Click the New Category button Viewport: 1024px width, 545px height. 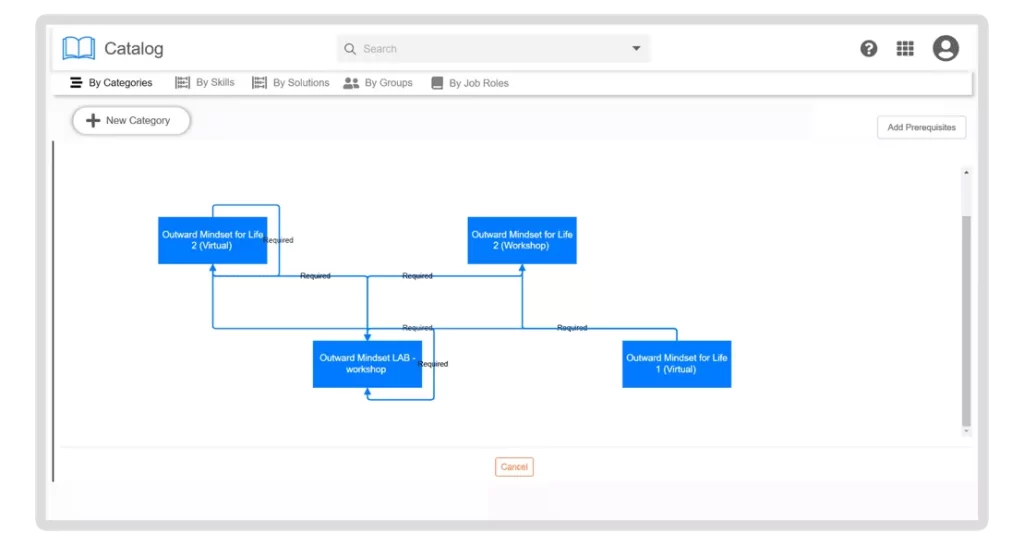coord(131,121)
